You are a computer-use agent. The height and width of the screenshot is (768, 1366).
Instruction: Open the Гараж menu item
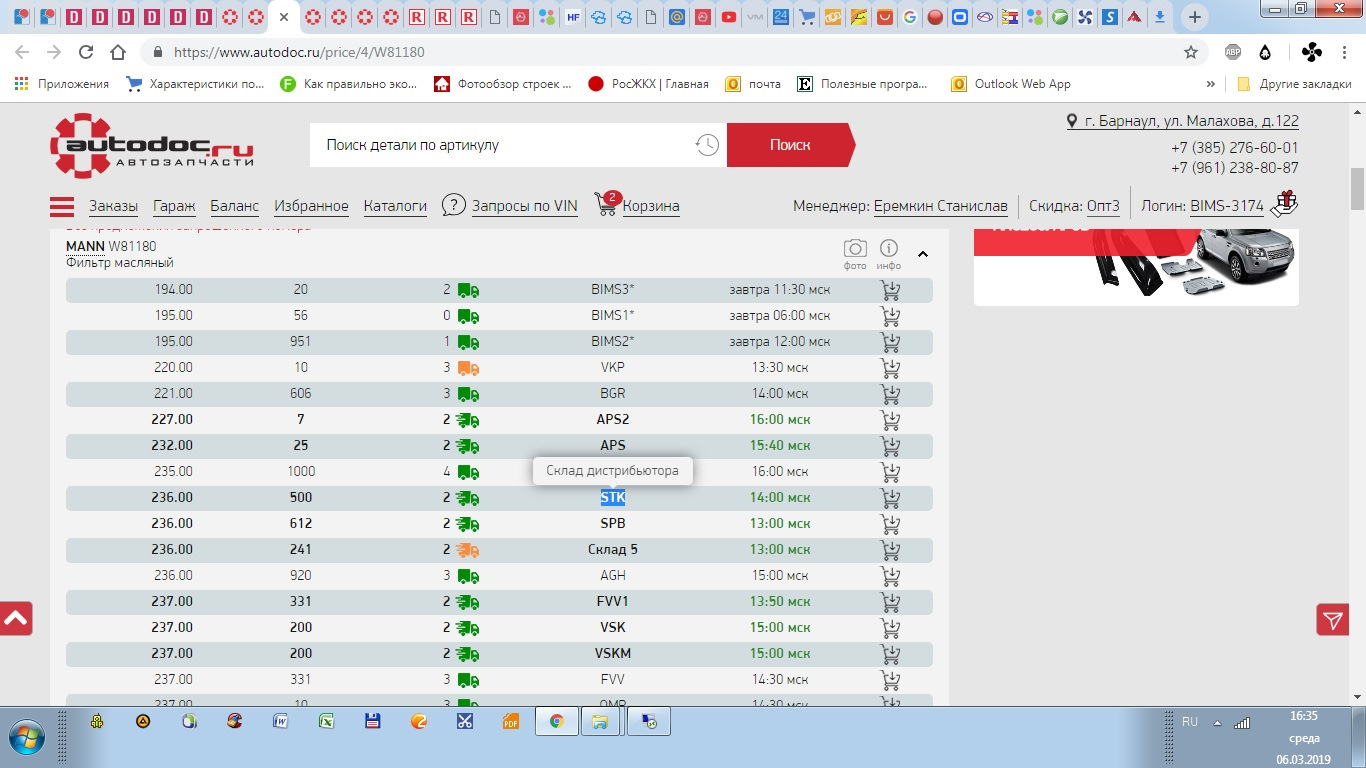coord(174,206)
